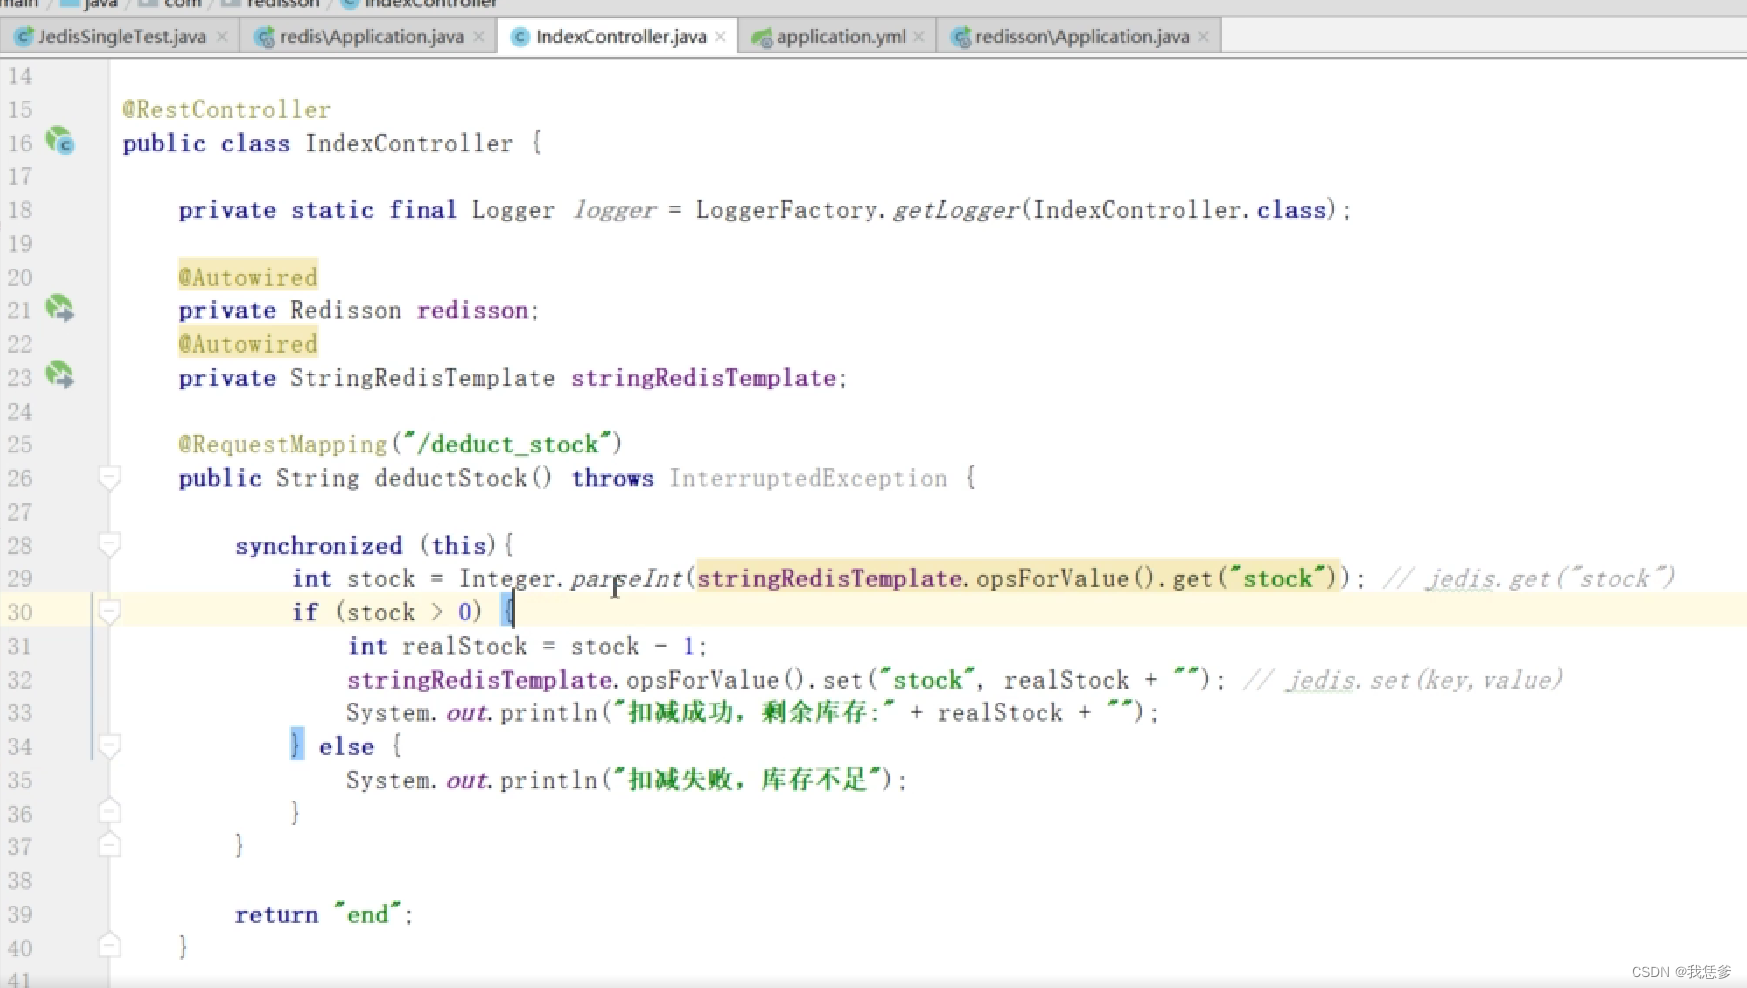
Task: Open the redis\Application.java tab
Action: [371, 37]
